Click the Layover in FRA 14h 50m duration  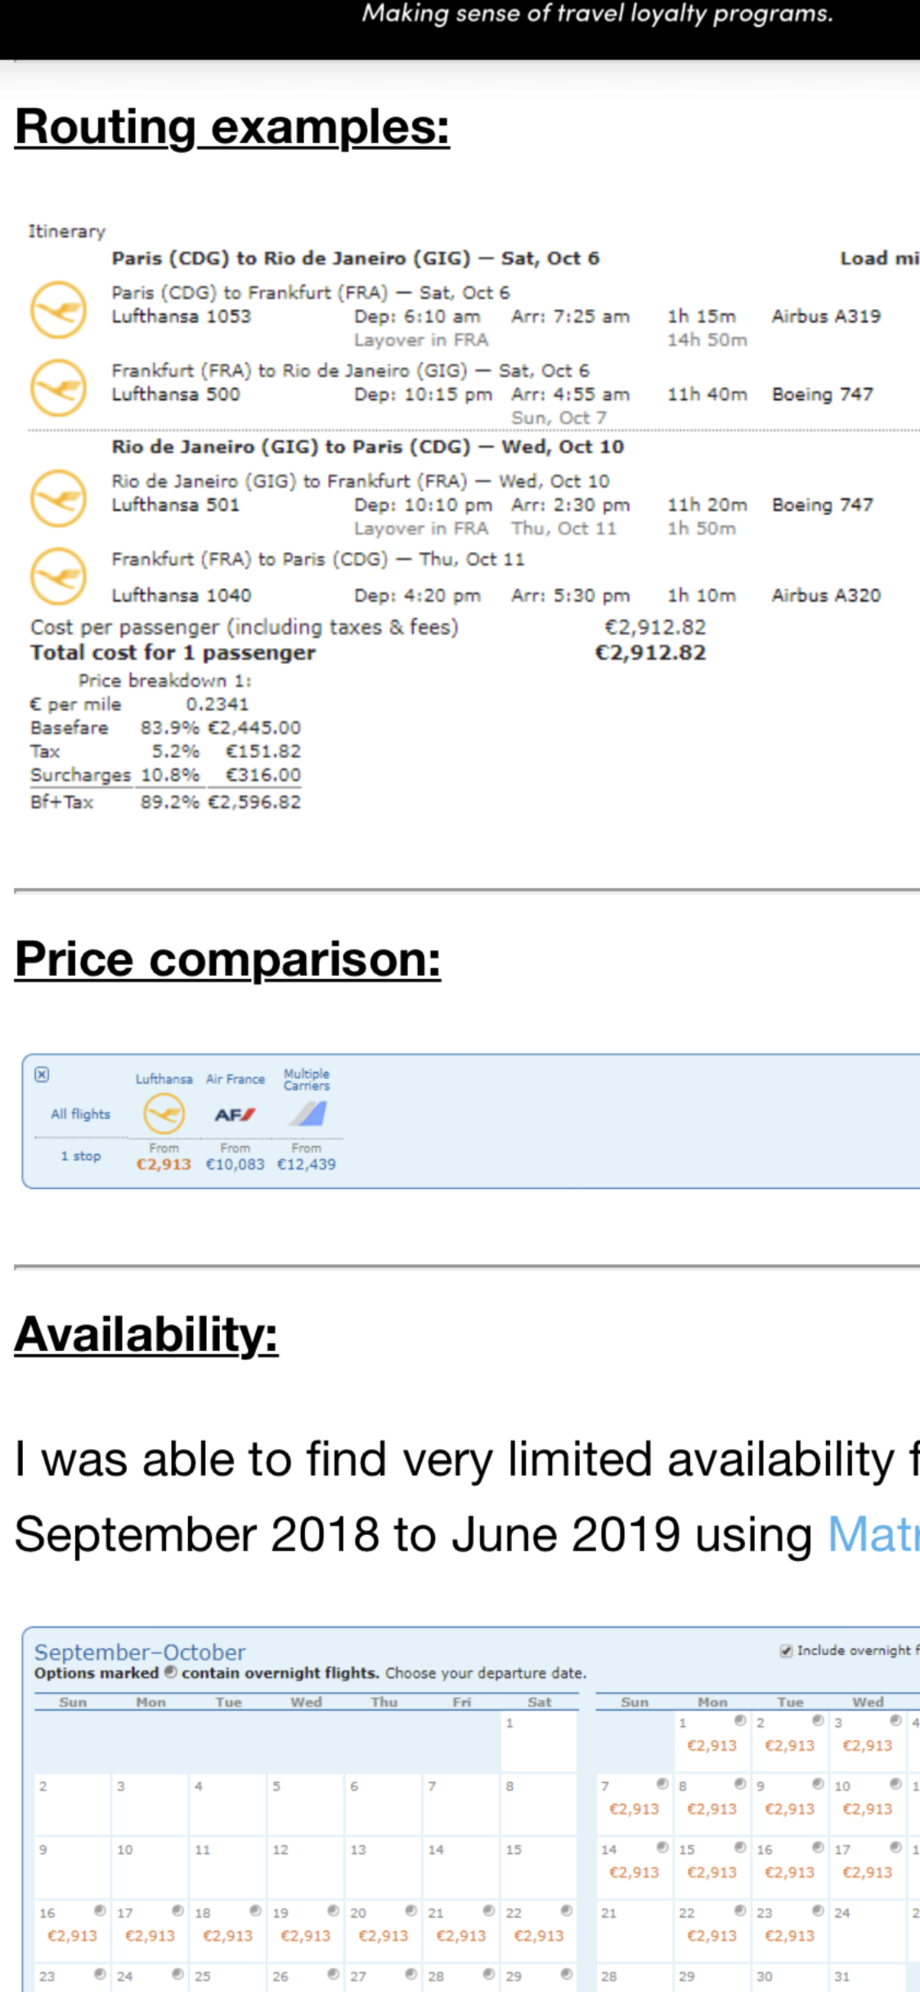(x=707, y=340)
